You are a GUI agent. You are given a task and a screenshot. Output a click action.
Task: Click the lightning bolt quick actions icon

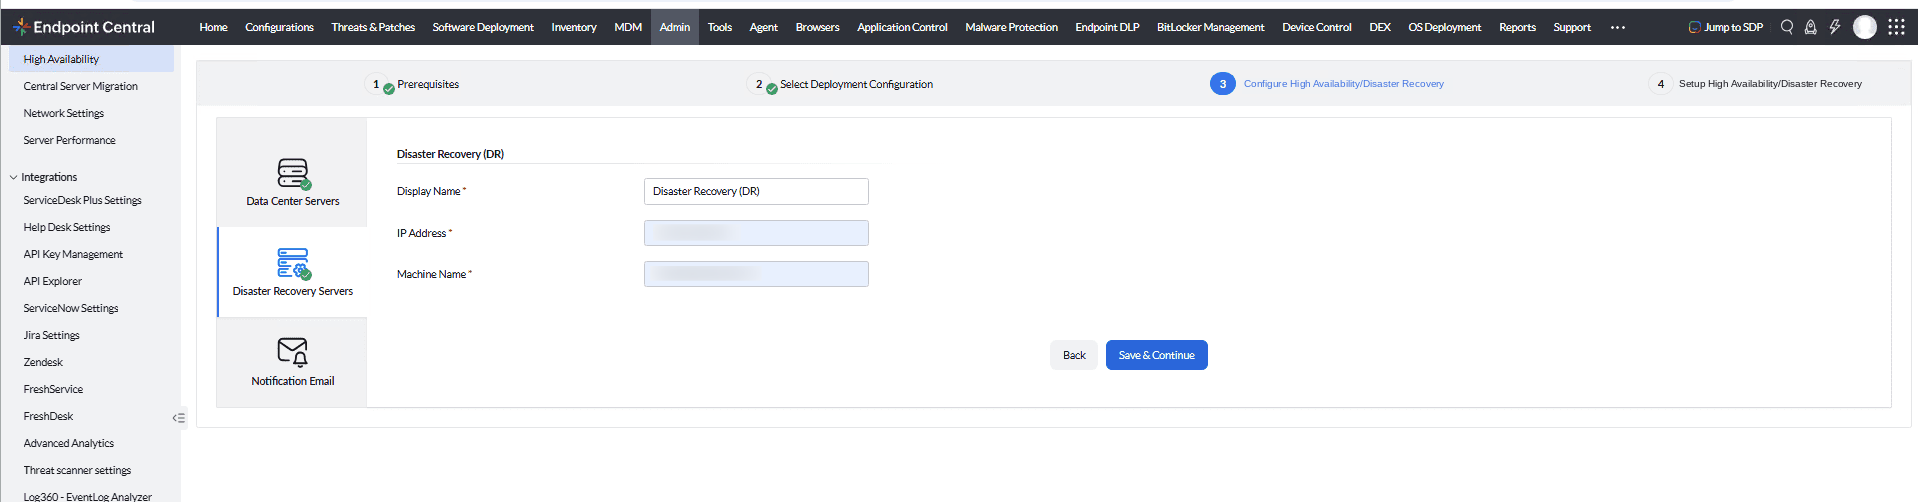pyautogui.click(x=1834, y=27)
